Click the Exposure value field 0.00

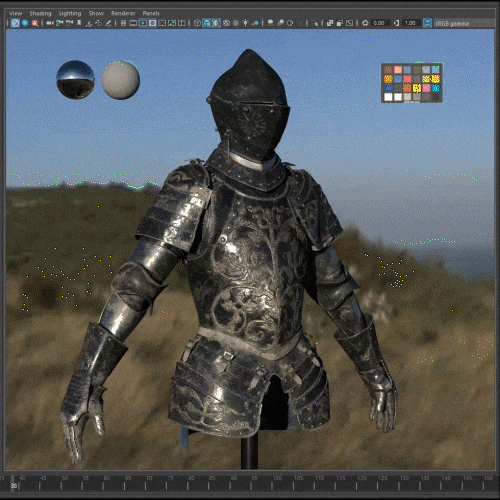point(381,23)
